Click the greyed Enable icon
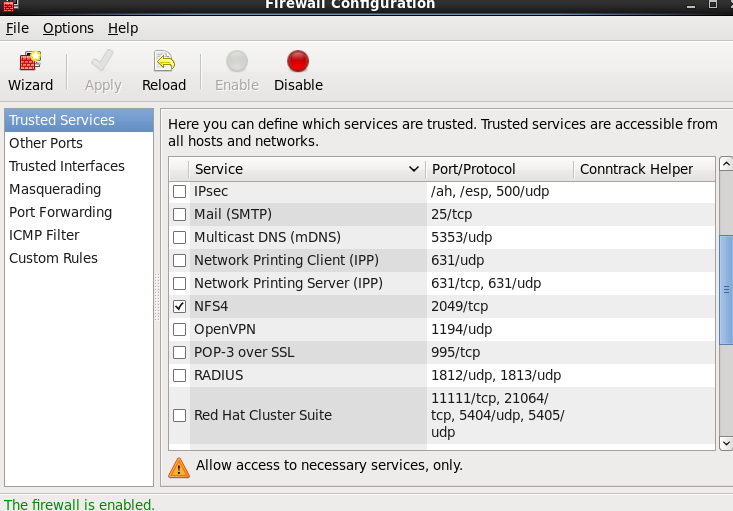This screenshot has width=733, height=511. [237, 62]
